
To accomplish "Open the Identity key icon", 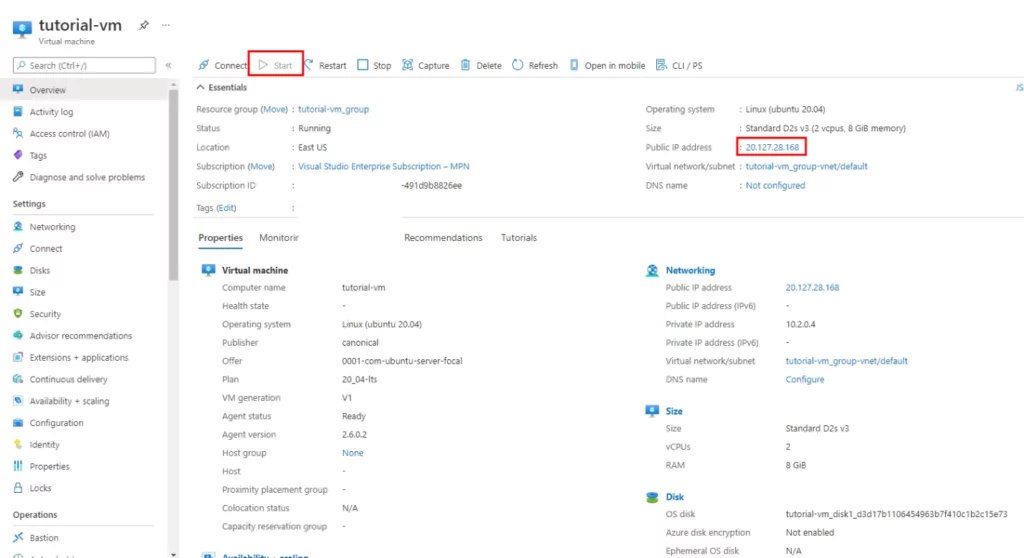I will pyautogui.click(x=18, y=444).
